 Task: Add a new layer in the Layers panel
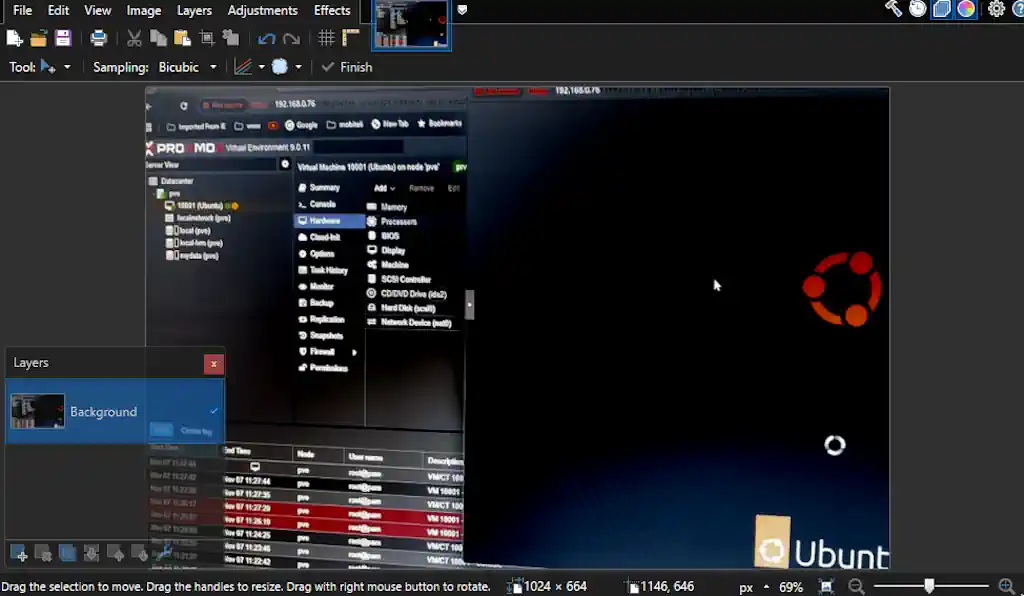pyautogui.click(x=18, y=553)
